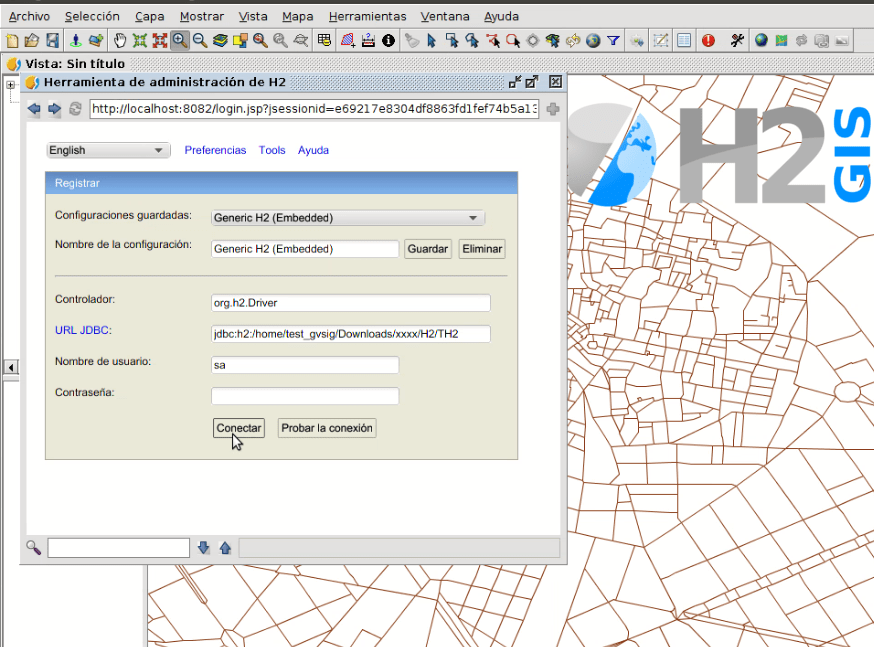Open the Capa menu

click(150, 16)
